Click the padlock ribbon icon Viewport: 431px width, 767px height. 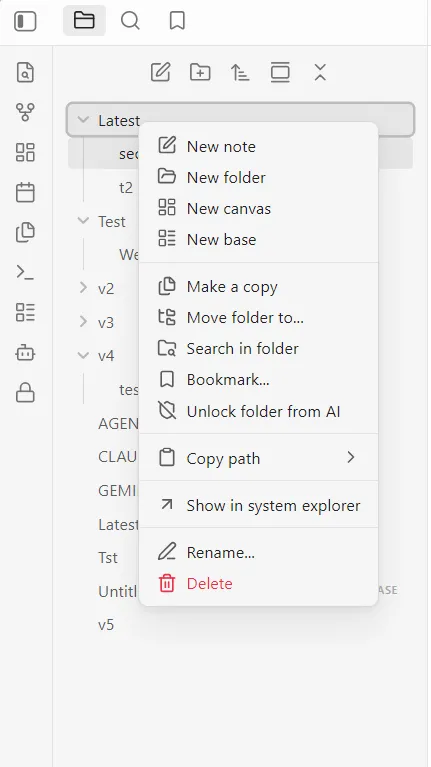[25, 392]
